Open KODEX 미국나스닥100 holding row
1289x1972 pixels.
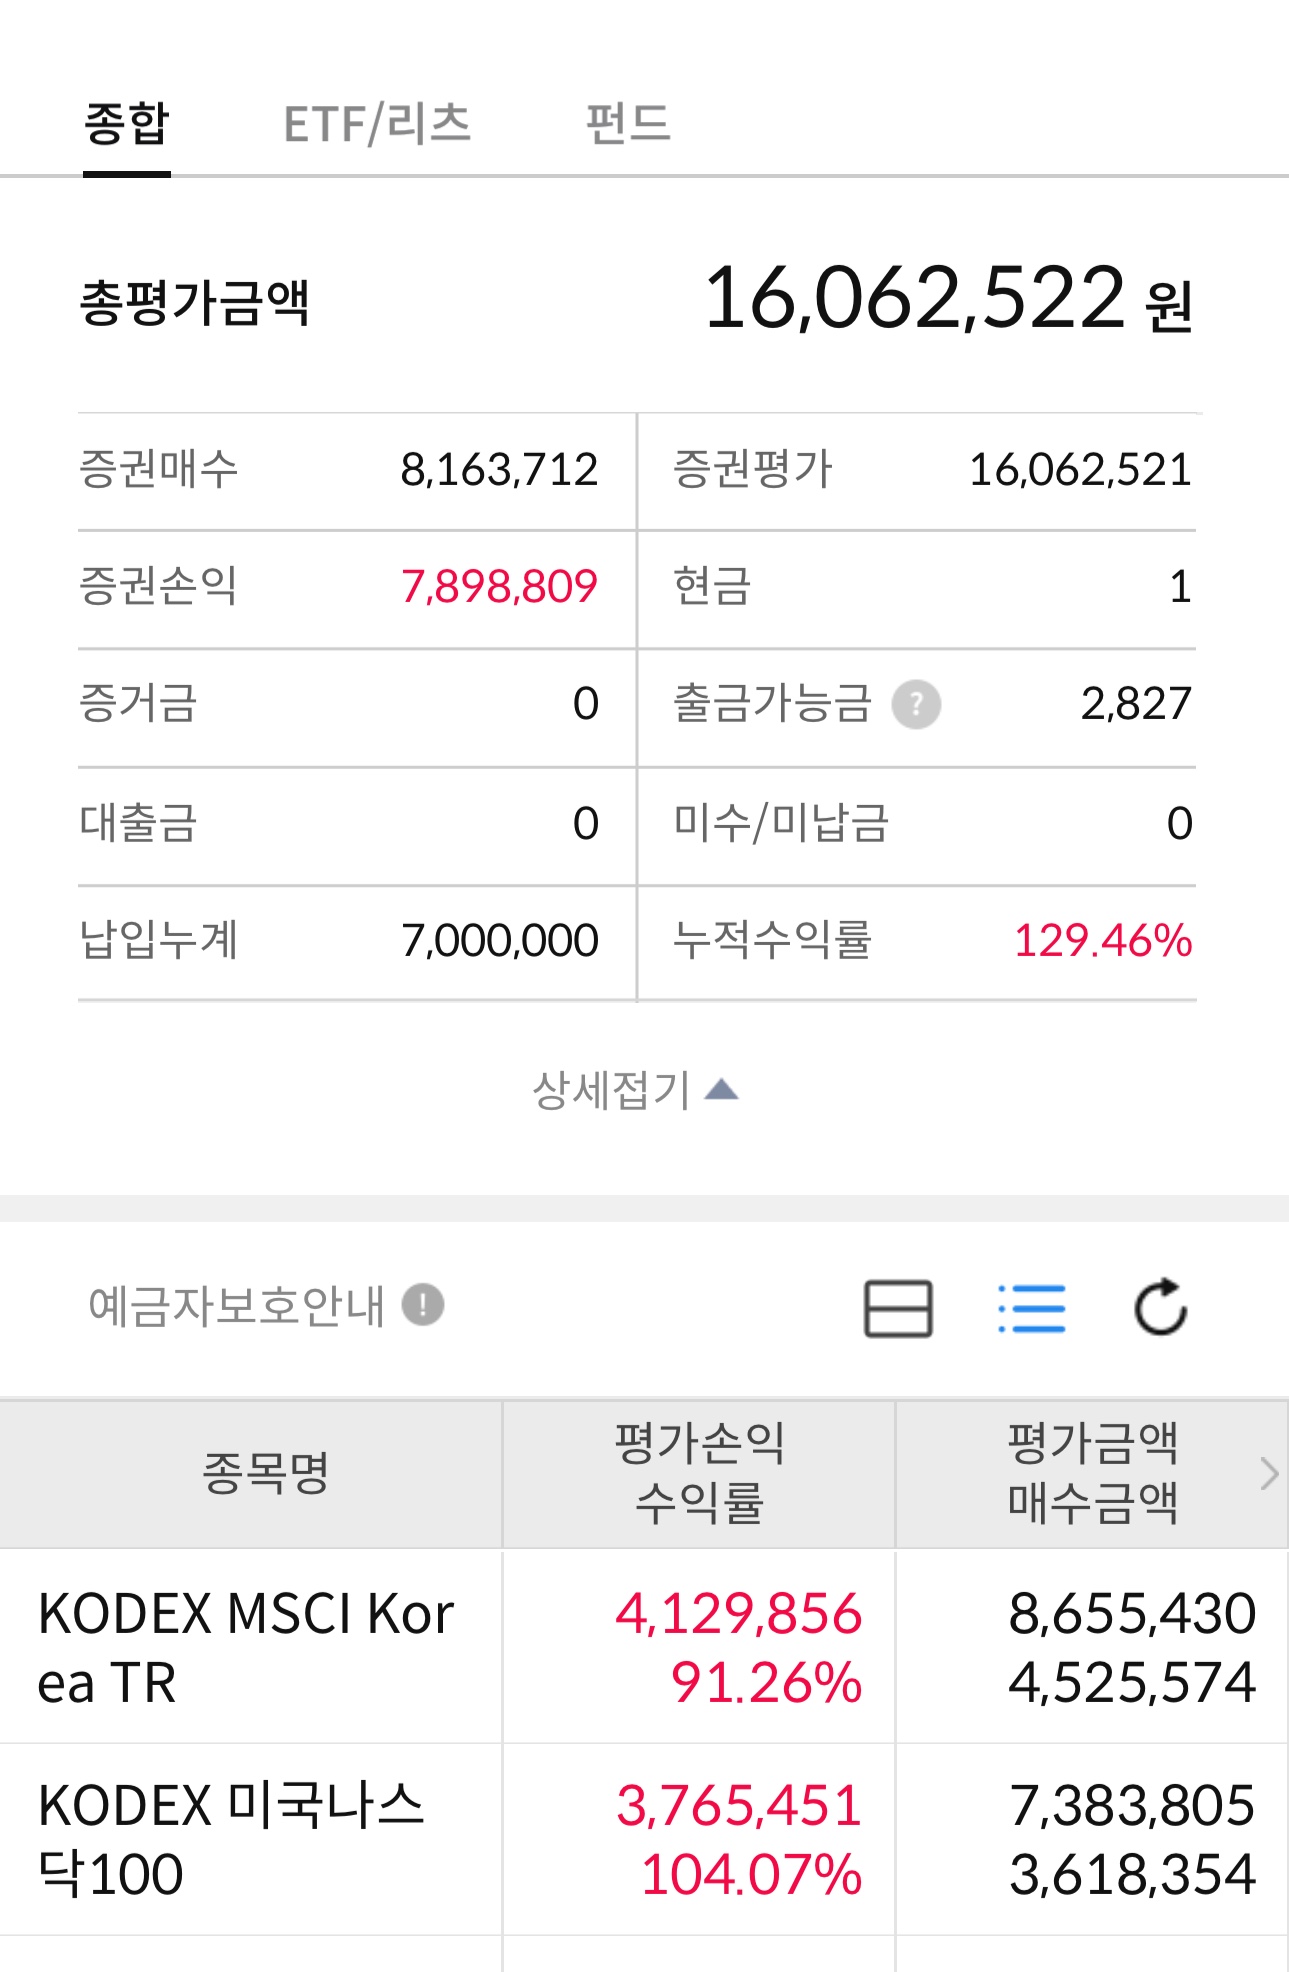tap(231, 1839)
